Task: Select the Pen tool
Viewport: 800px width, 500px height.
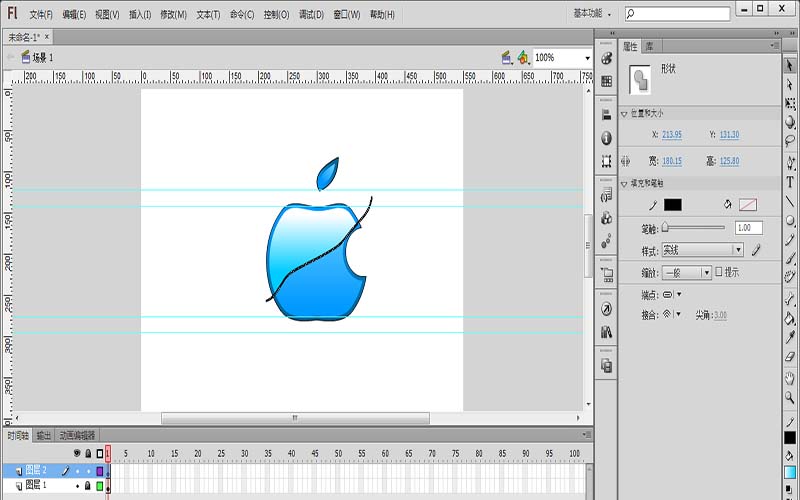Action: point(790,163)
